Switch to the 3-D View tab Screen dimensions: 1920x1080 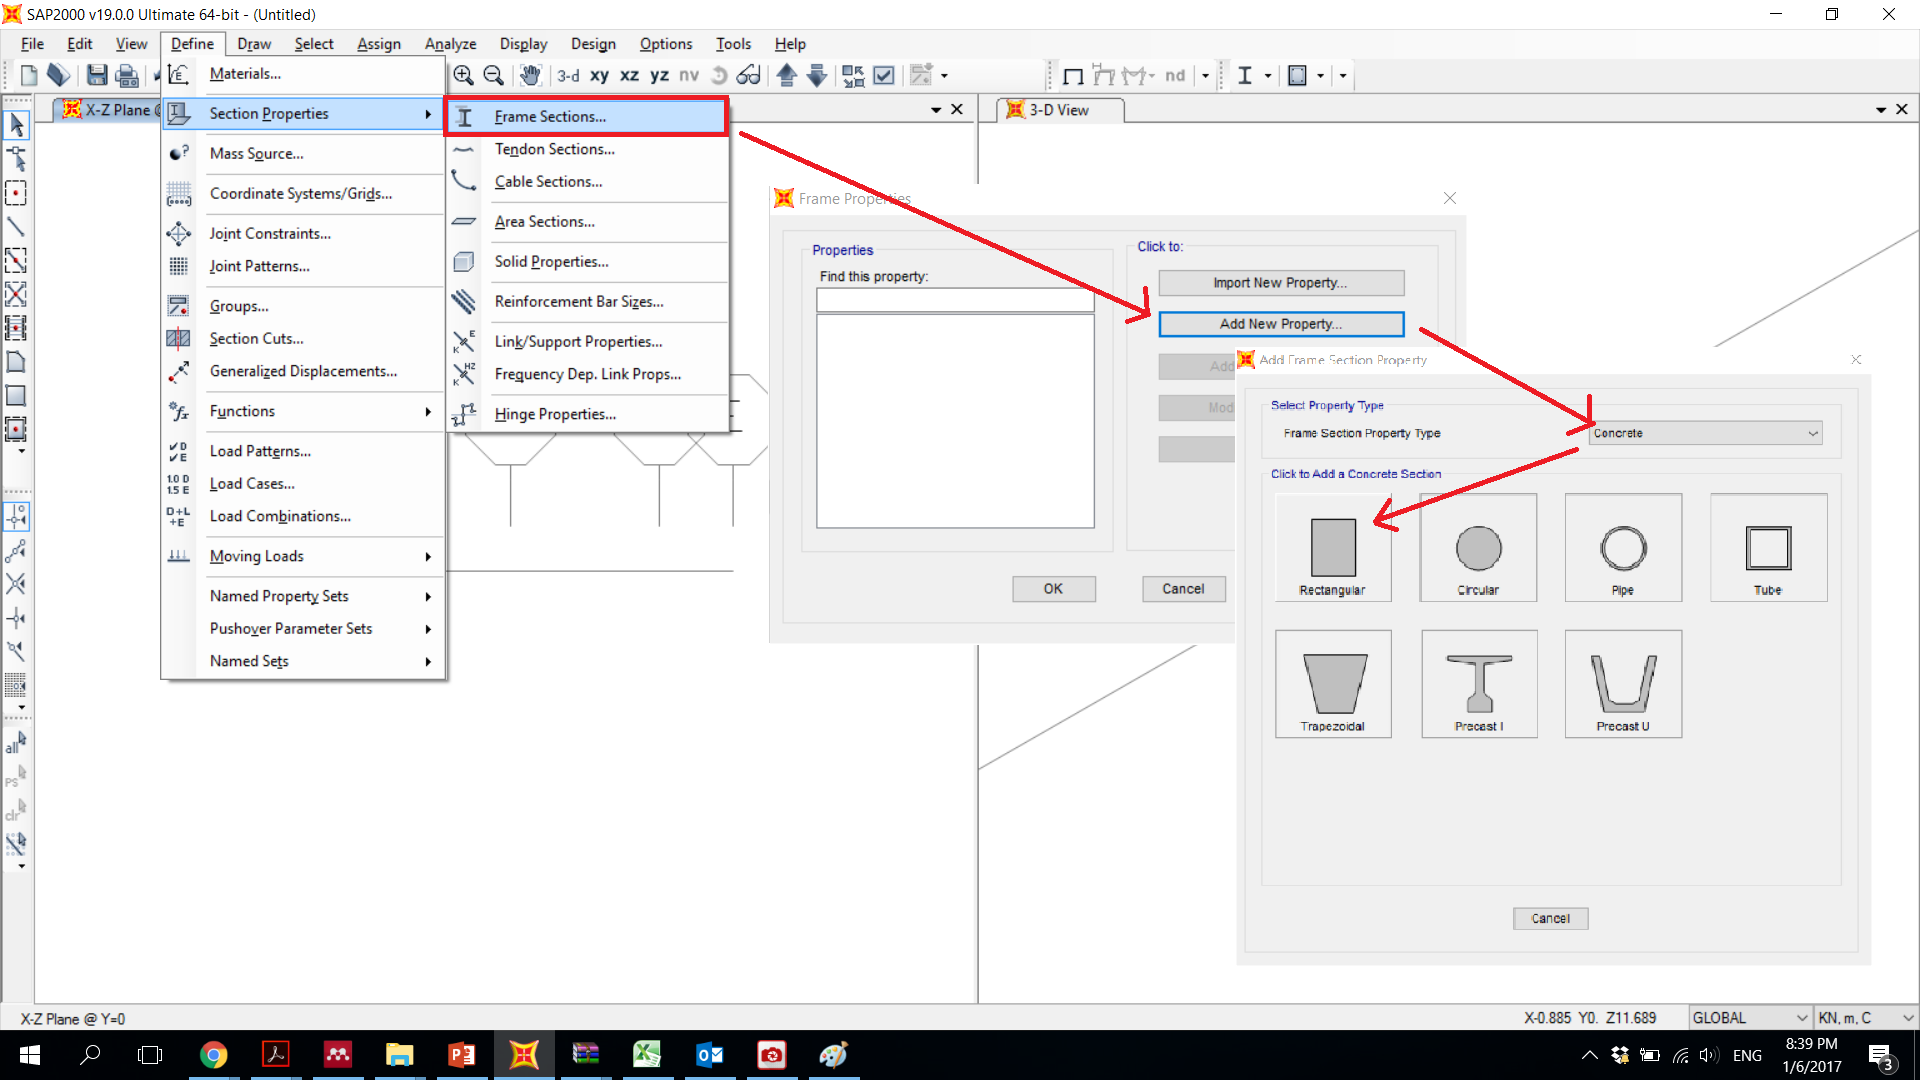click(x=1060, y=110)
